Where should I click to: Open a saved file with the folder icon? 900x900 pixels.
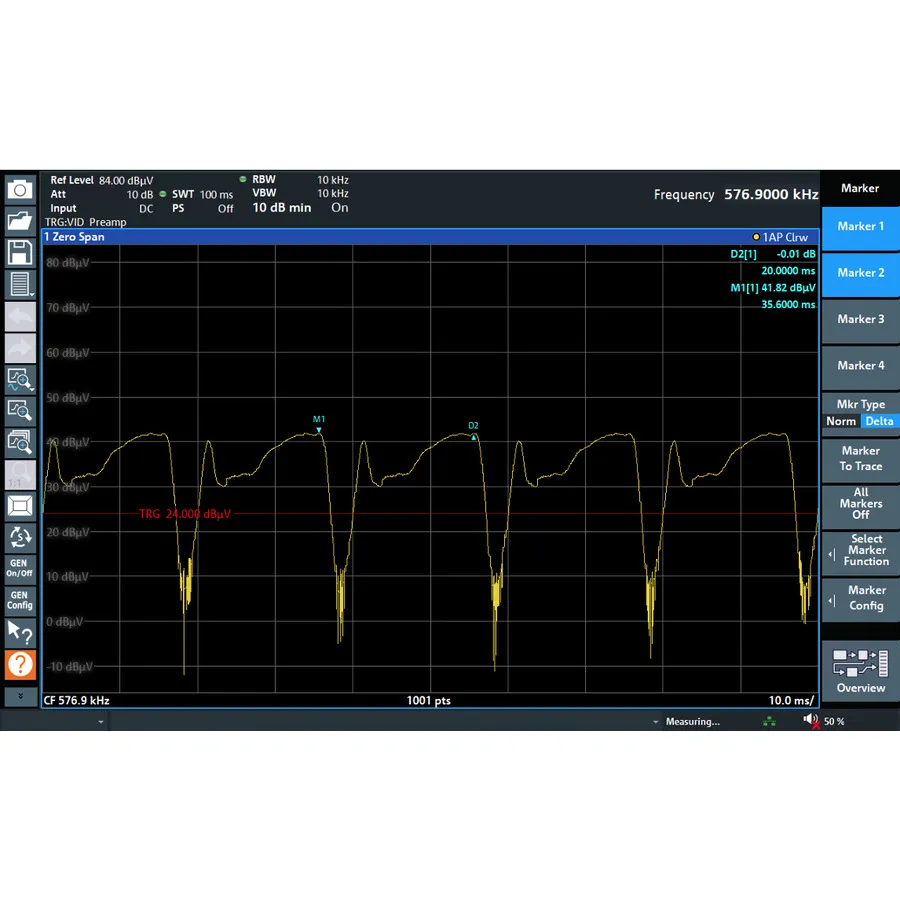pyautogui.click(x=21, y=221)
